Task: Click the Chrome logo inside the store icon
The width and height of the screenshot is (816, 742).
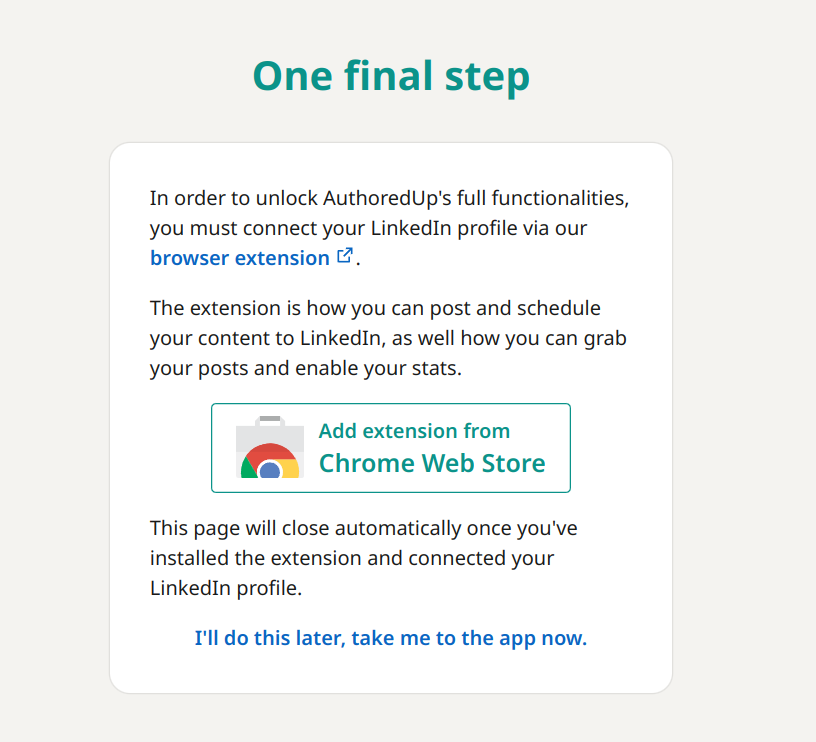Action: (270, 460)
